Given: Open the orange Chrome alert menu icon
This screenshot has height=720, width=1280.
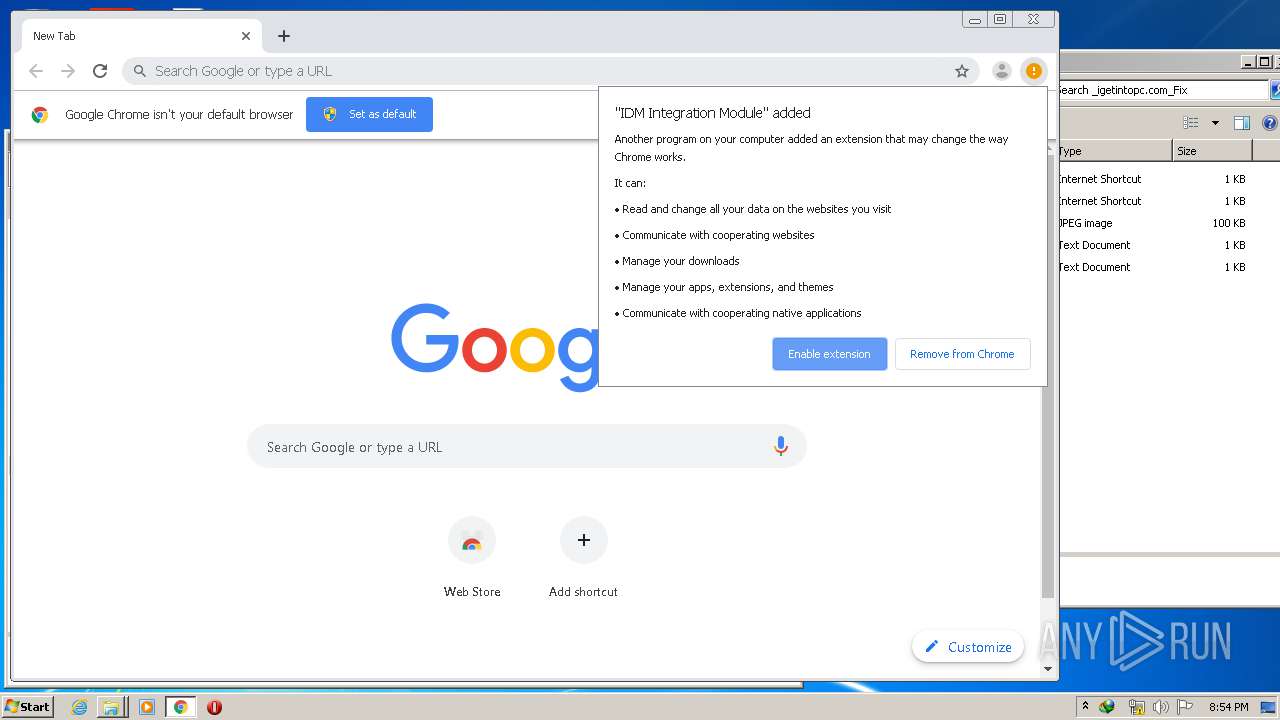Looking at the screenshot, I should click(x=1033, y=71).
